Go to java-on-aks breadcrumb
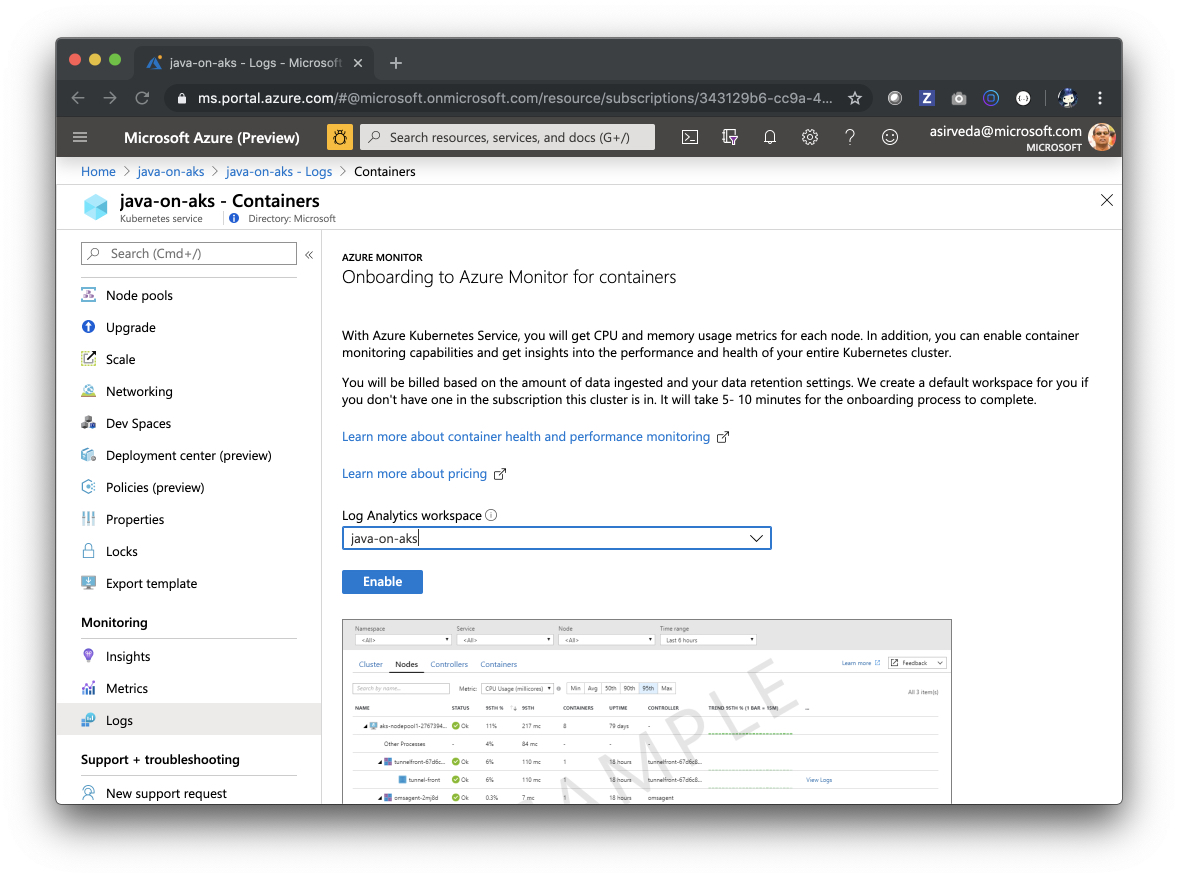Image resolution: width=1178 pixels, height=878 pixels. click(x=171, y=172)
